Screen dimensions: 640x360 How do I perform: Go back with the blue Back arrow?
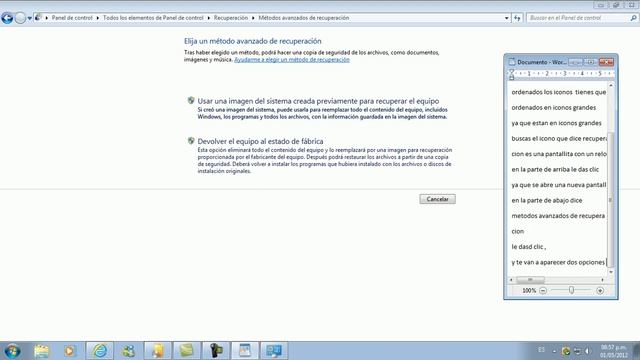(x=7, y=18)
